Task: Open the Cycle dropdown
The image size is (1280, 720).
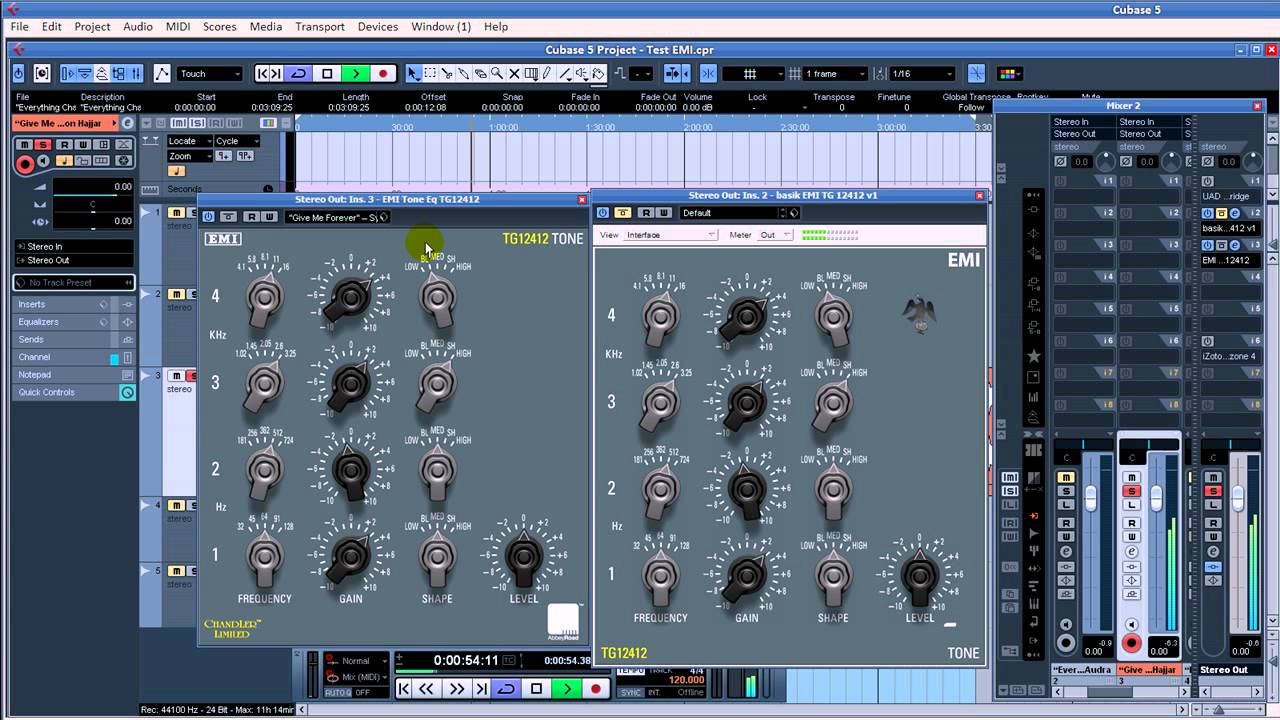Action: (x=237, y=141)
